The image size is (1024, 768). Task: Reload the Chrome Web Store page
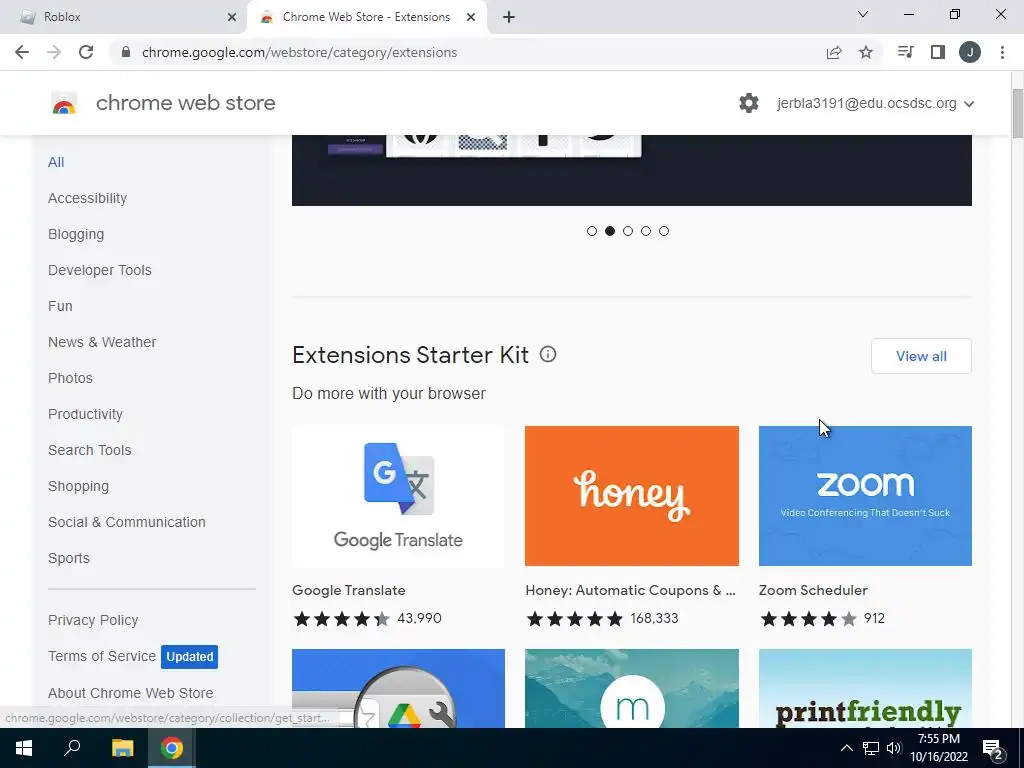coord(86,52)
